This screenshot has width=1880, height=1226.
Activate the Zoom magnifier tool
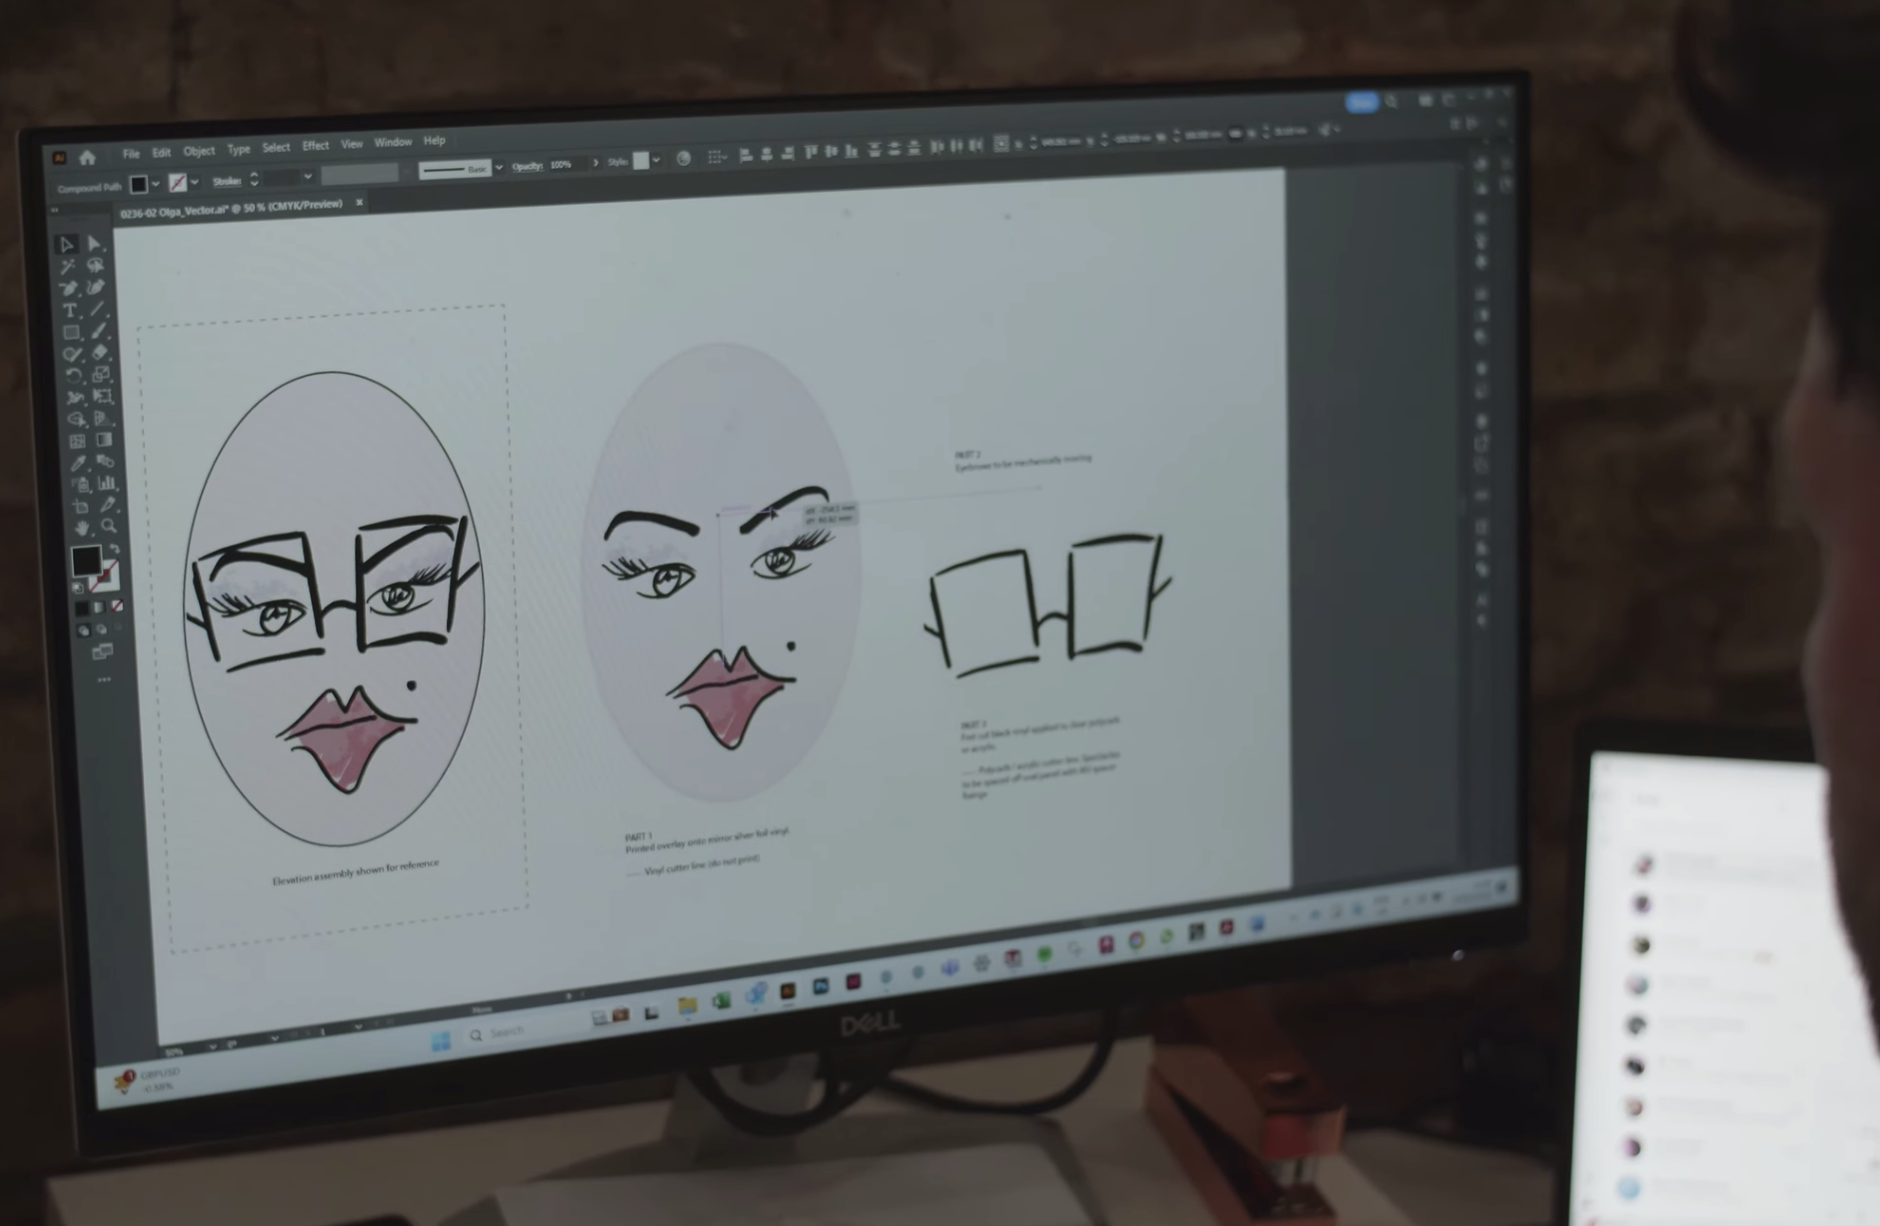109,526
